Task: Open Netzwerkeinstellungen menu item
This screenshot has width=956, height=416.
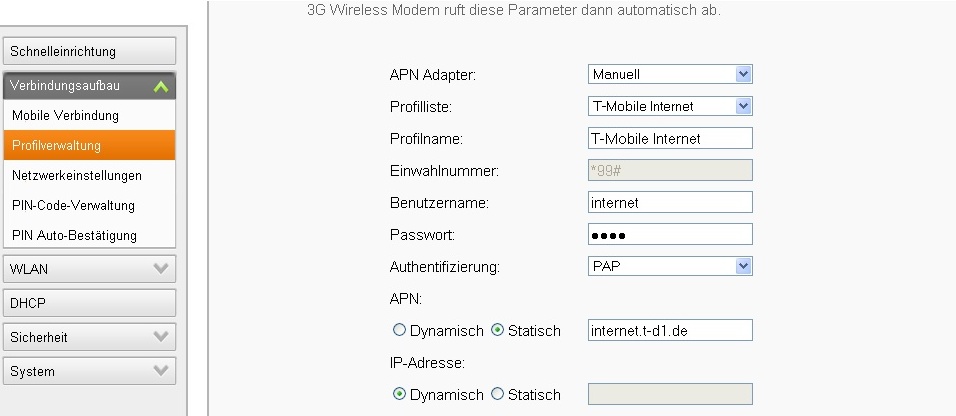Action: coord(77,176)
